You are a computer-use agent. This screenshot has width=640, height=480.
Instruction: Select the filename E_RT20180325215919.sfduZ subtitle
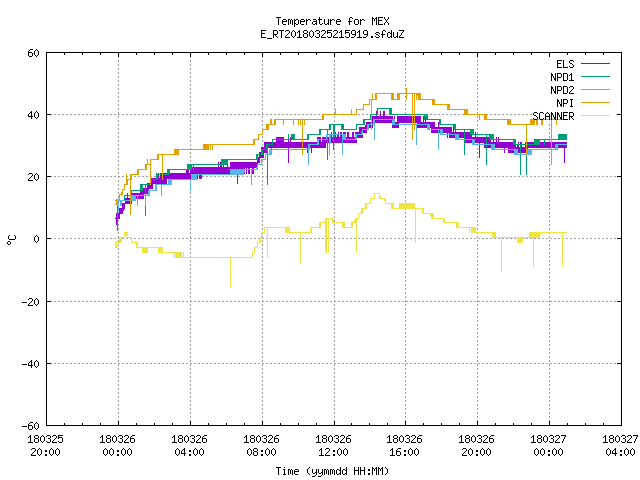click(x=332, y=34)
